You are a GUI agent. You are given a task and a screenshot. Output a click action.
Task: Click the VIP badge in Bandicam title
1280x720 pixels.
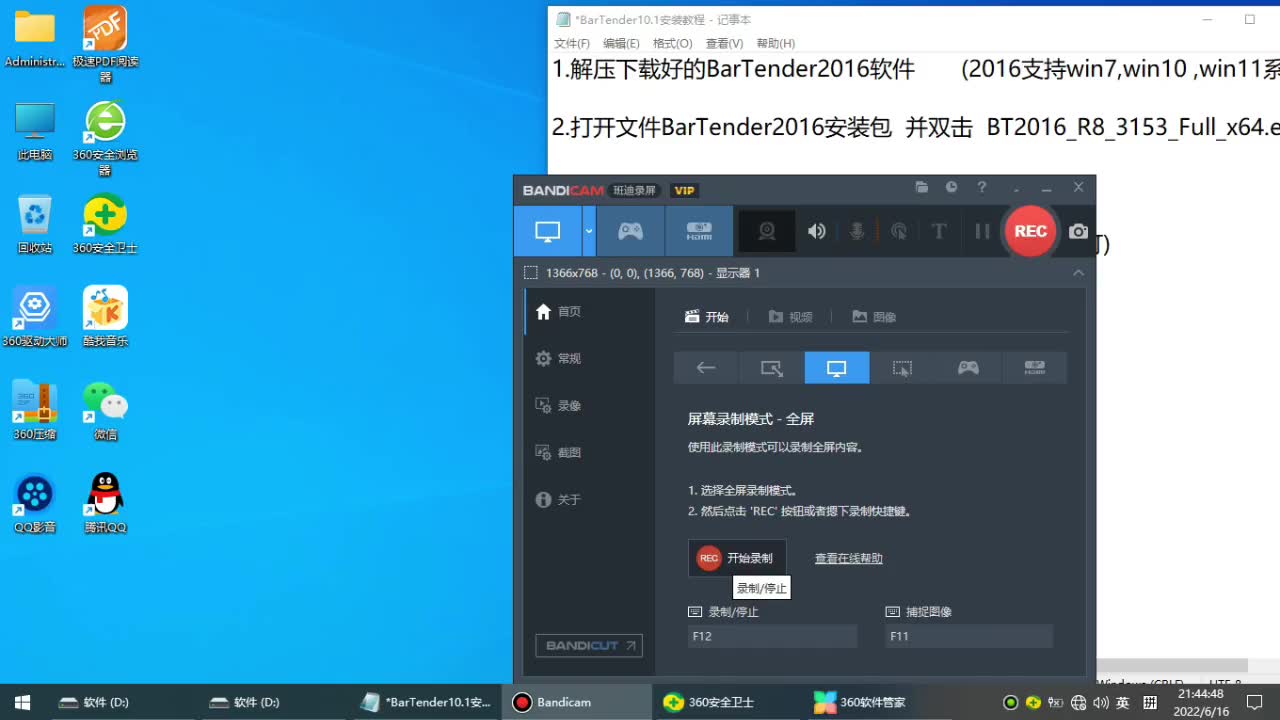[x=684, y=190]
